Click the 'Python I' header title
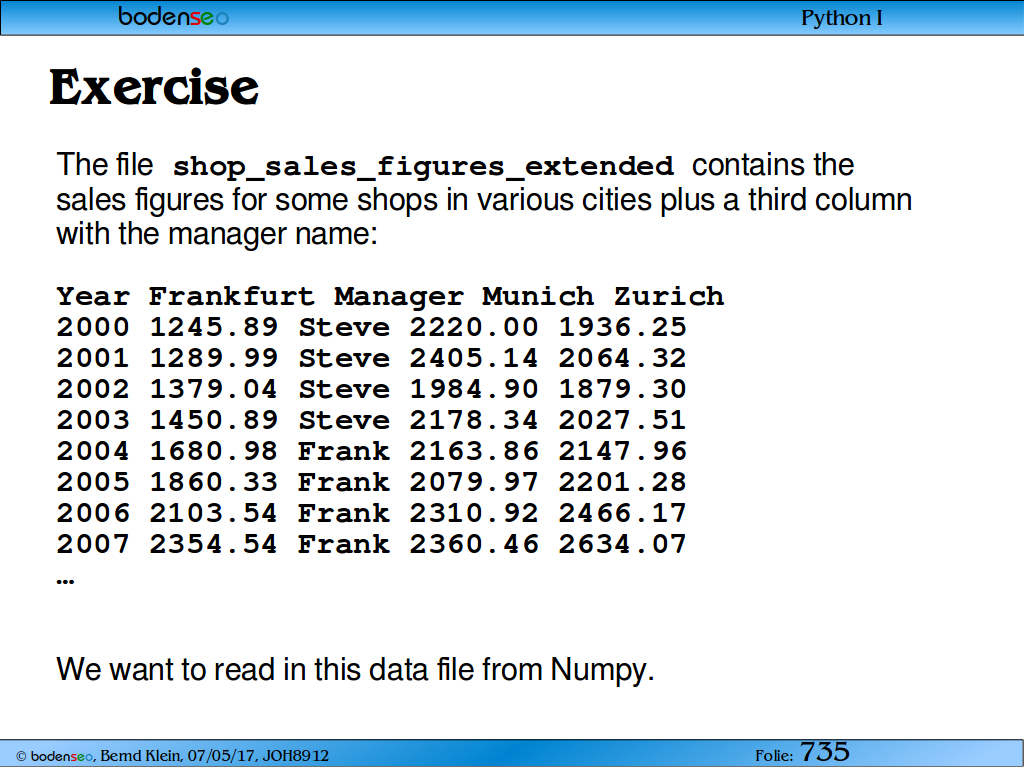The image size is (1024, 768). click(842, 18)
